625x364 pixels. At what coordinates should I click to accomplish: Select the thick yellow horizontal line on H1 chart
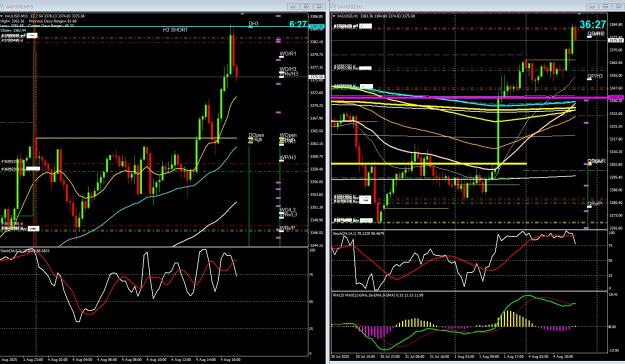point(428,163)
